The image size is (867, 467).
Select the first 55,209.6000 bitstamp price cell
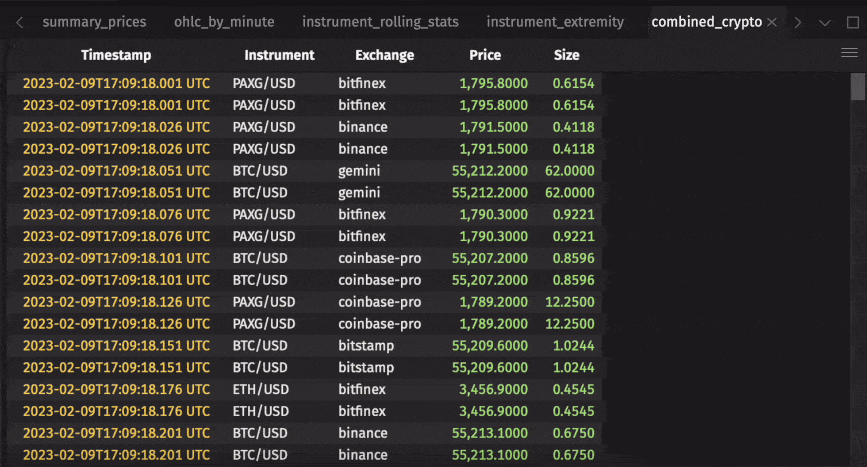coord(490,346)
